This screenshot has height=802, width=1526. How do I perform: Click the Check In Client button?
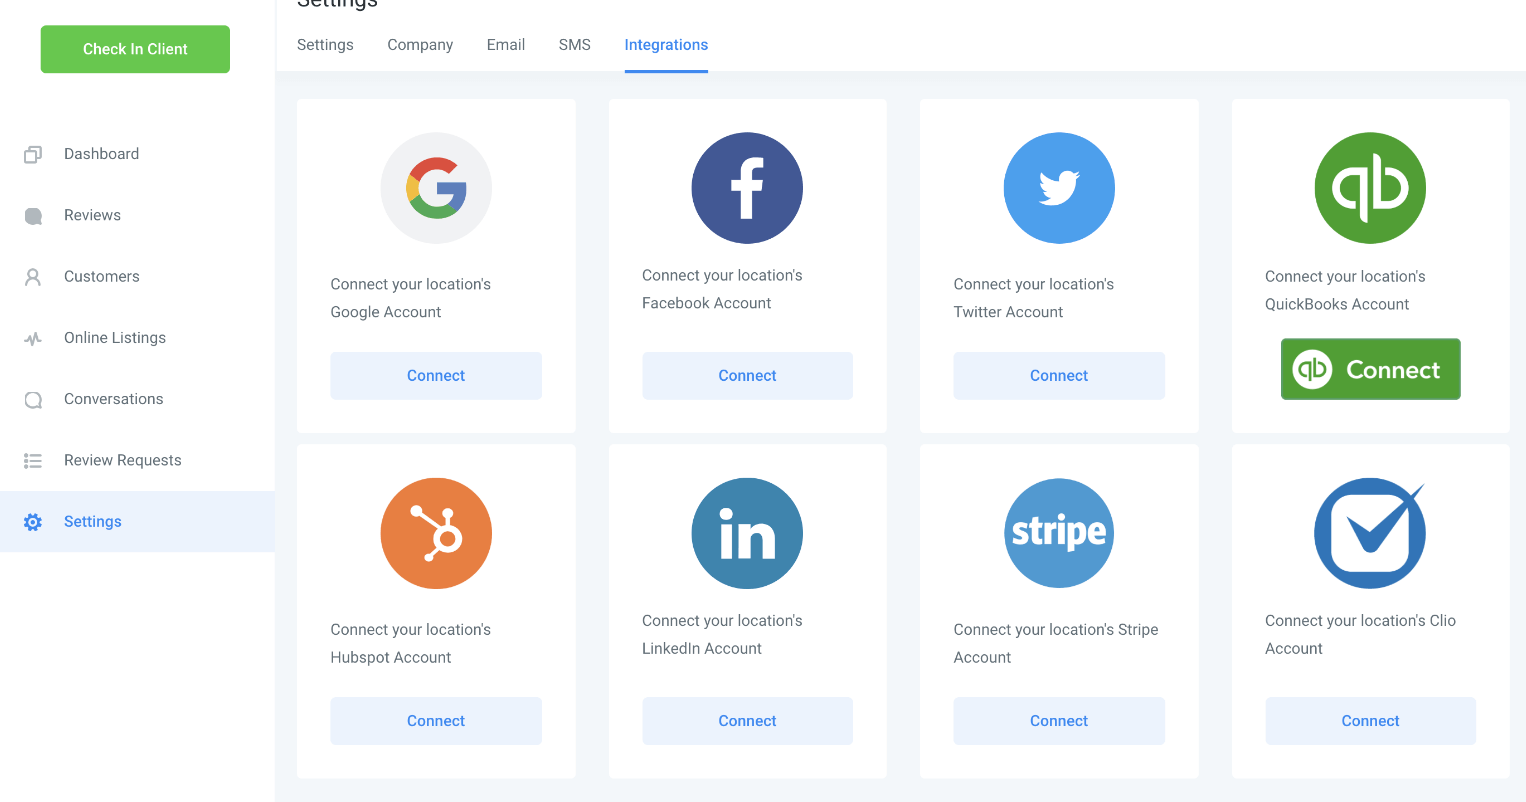pos(135,49)
